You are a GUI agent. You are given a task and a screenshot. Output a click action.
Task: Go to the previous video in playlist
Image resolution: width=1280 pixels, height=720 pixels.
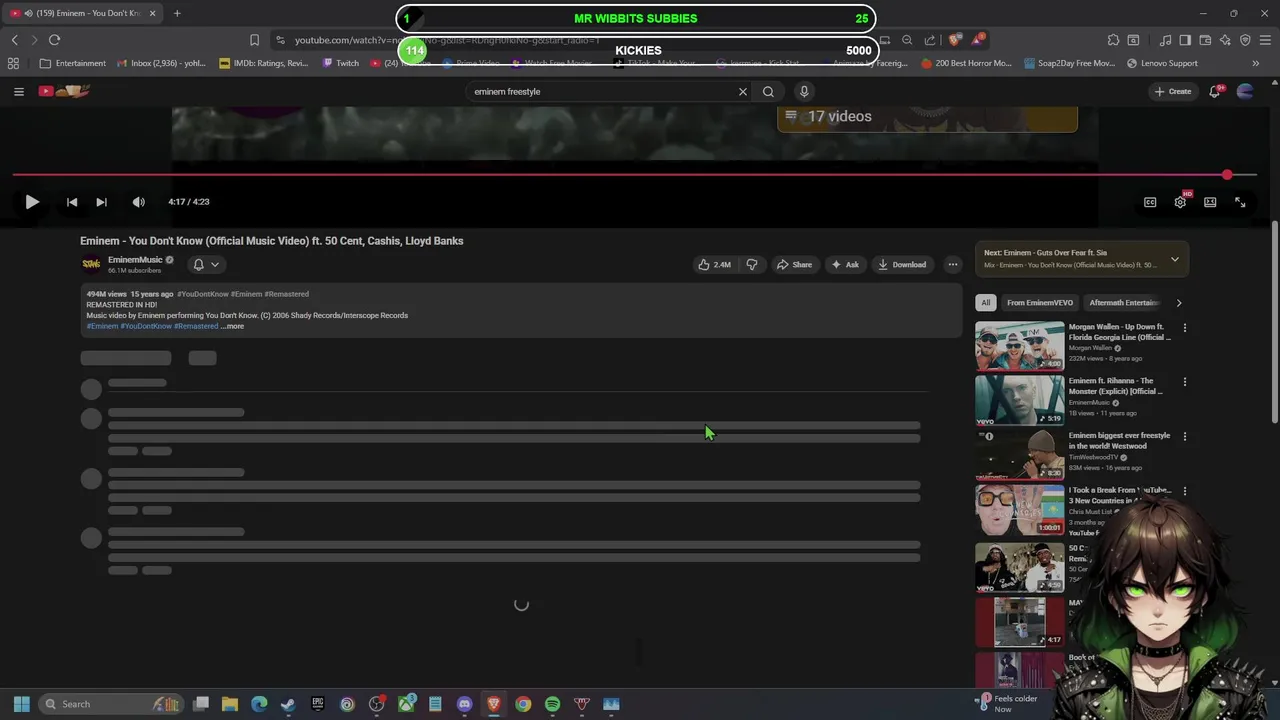[72, 202]
